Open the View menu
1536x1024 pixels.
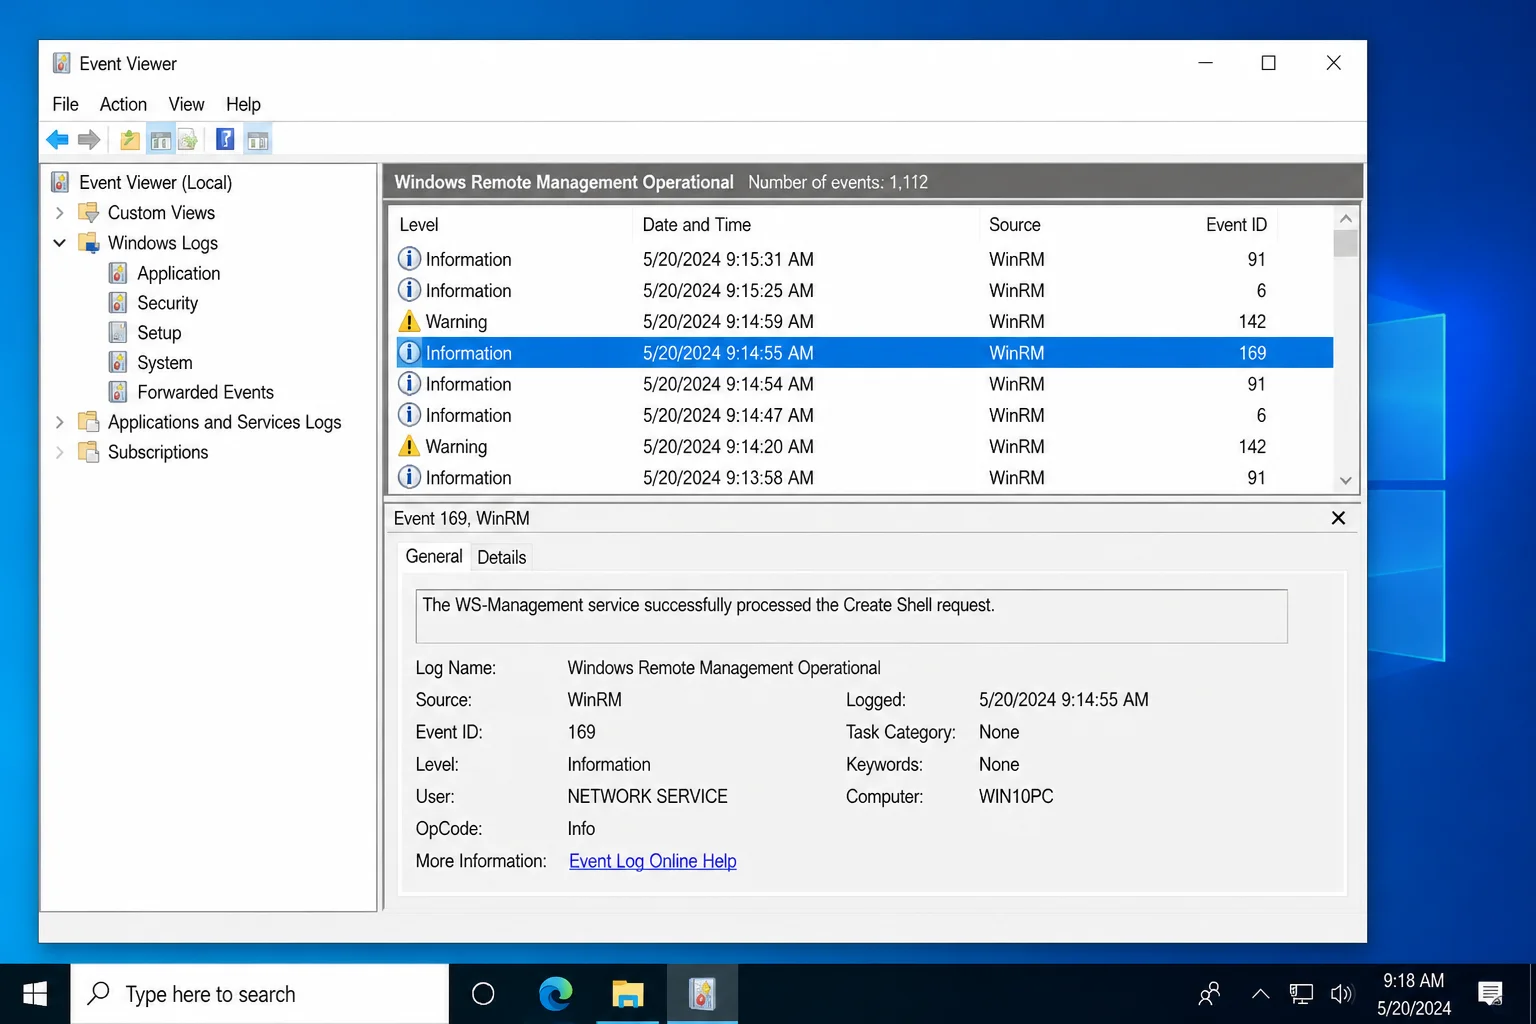pyautogui.click(x=186, y=104)
